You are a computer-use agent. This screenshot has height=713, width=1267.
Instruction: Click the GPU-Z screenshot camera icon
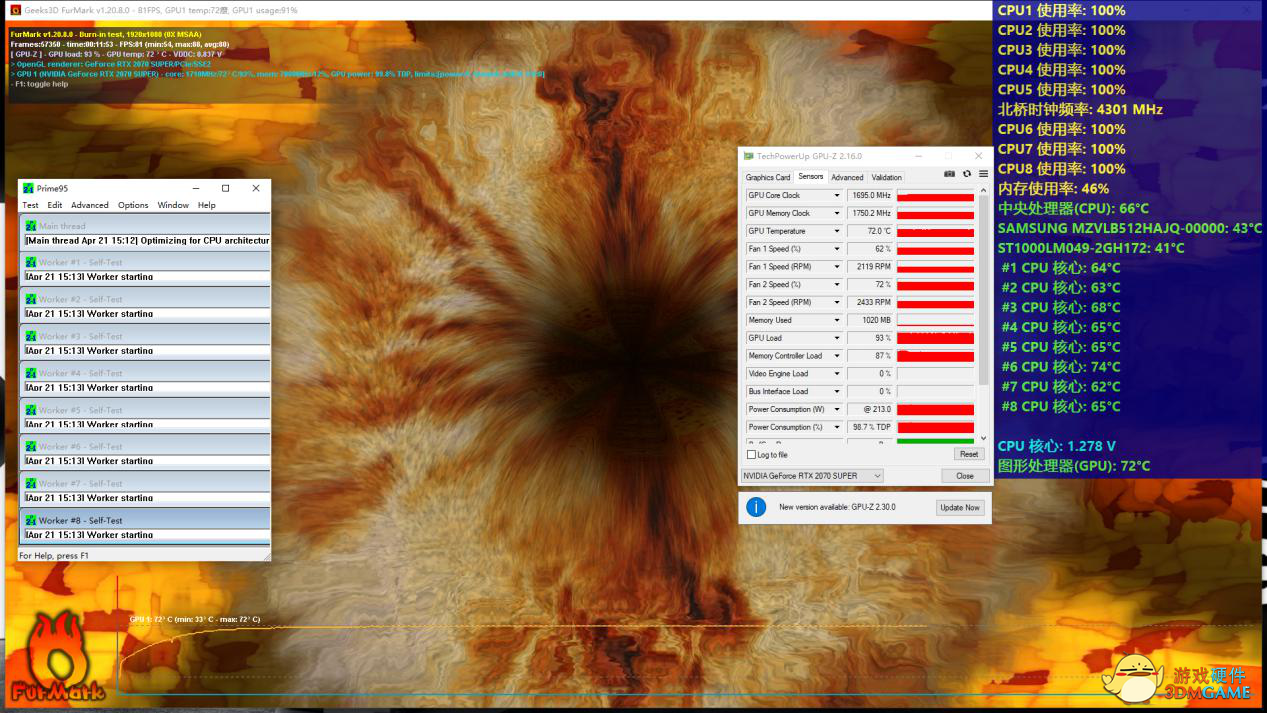coord(949,175)
